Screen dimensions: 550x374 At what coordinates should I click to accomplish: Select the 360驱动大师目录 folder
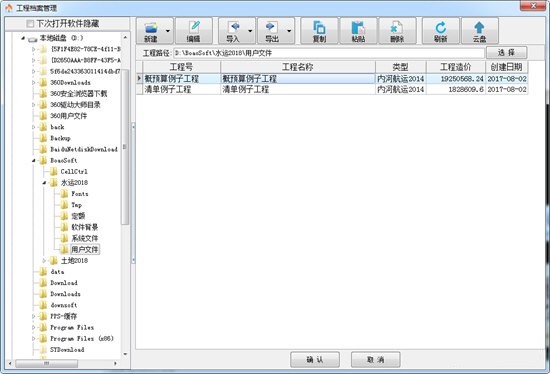pos(75,105)
